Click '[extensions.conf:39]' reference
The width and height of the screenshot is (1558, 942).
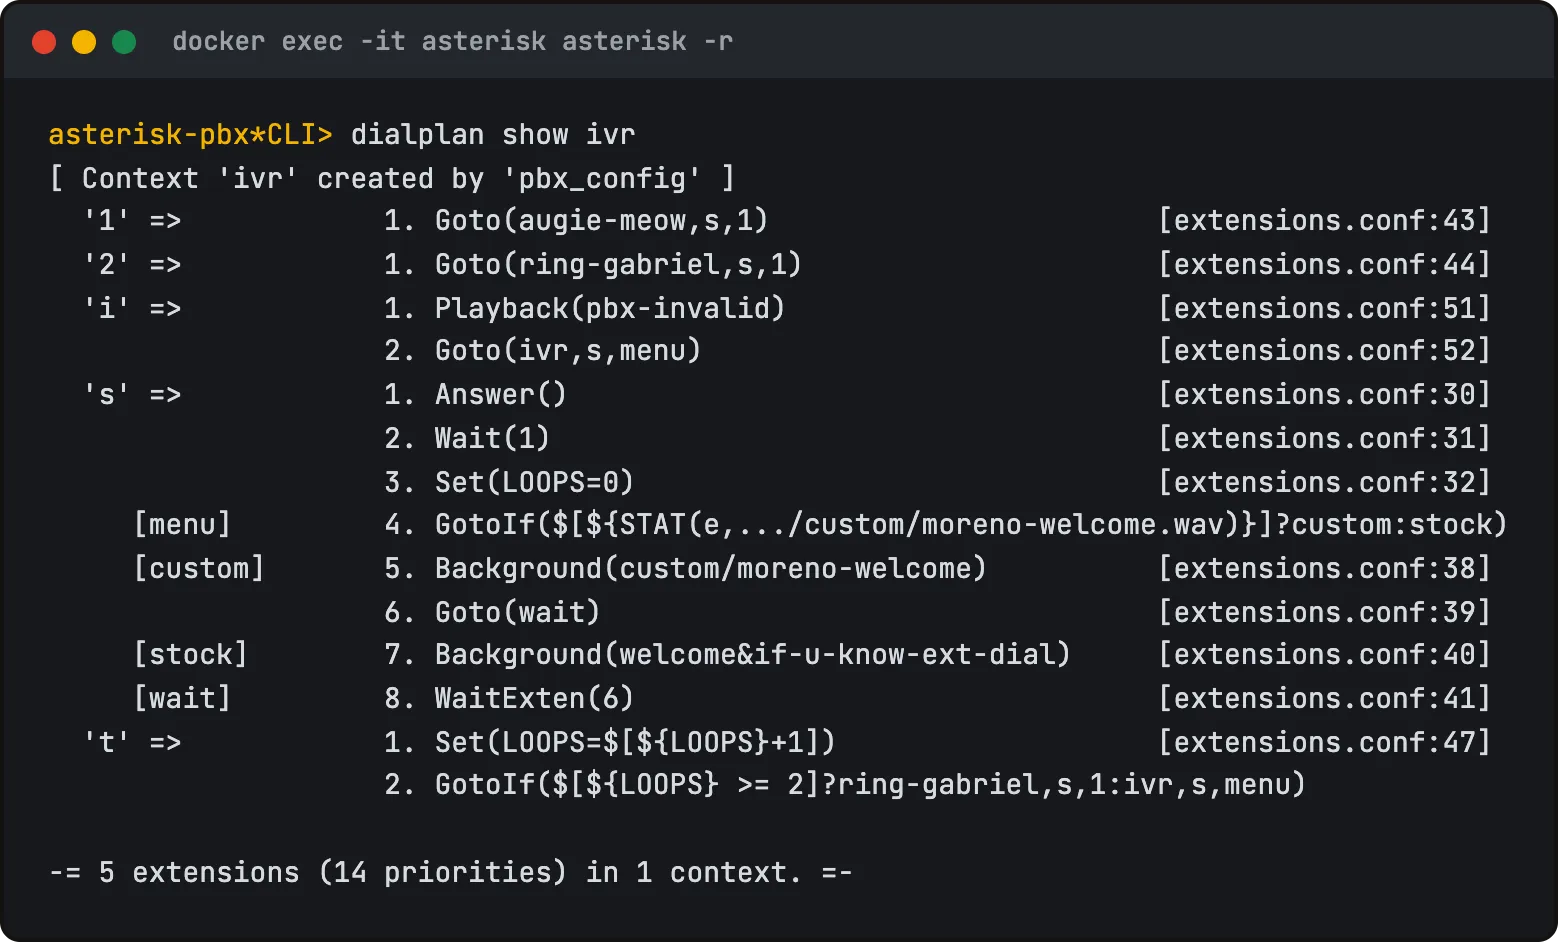1324,612
